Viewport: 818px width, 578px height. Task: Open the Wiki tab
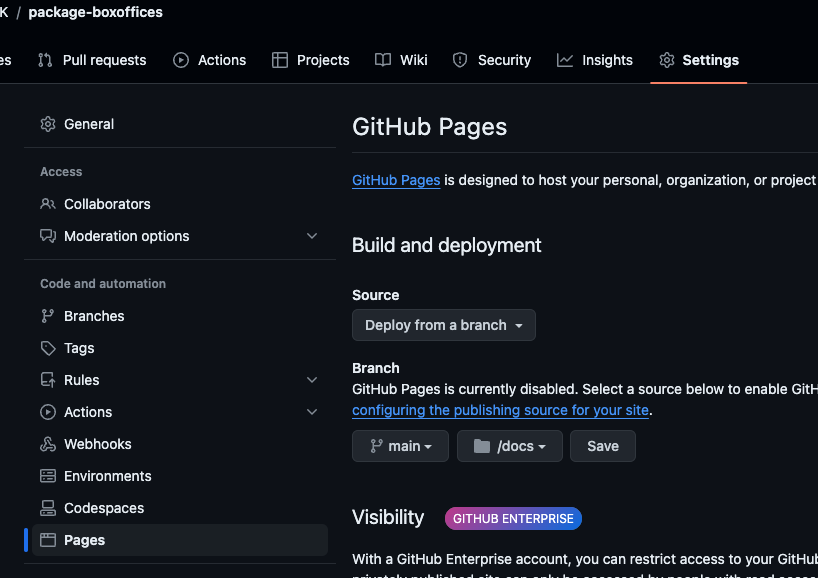(401, 60)
